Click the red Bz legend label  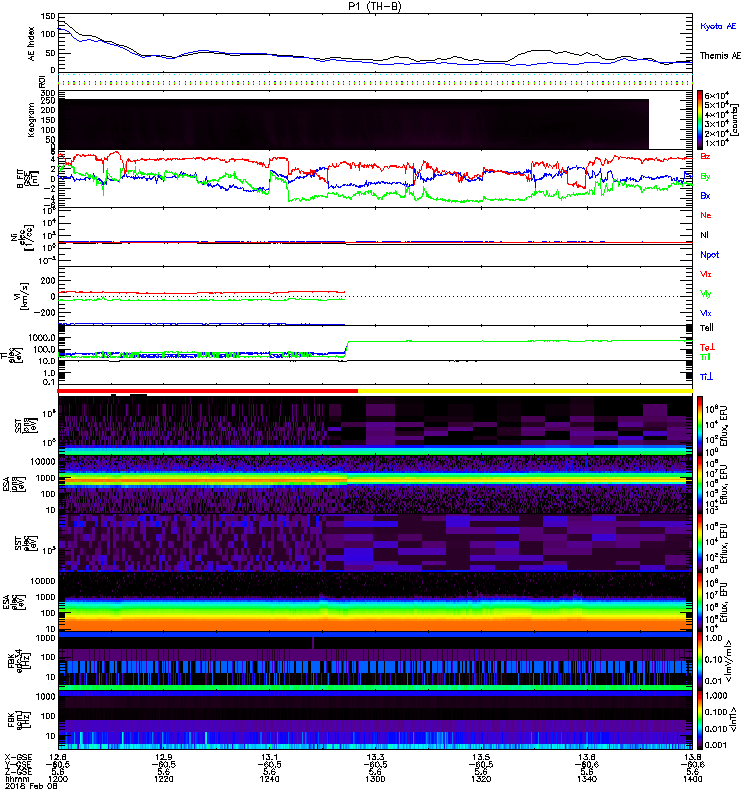[x=706, y=157]
